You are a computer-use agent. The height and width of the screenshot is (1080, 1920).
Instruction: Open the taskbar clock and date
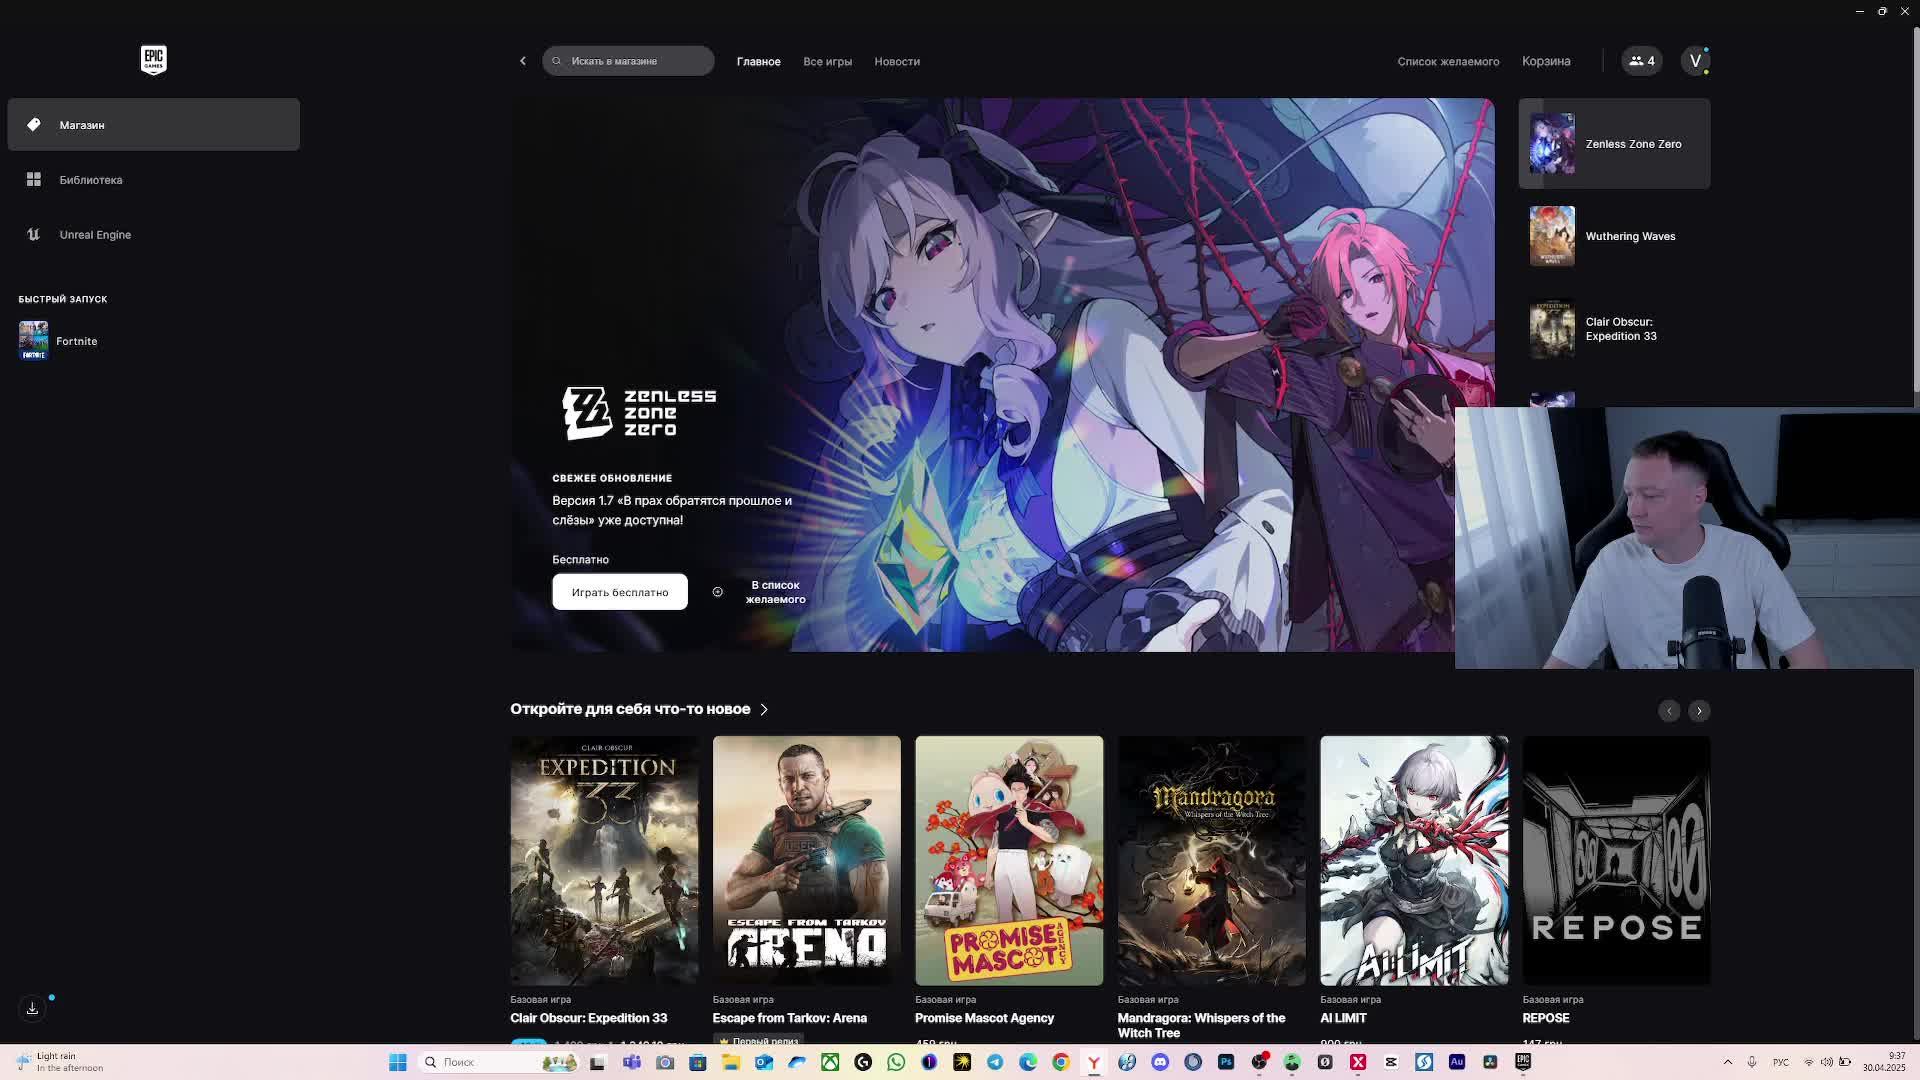coord(1884,1062)
